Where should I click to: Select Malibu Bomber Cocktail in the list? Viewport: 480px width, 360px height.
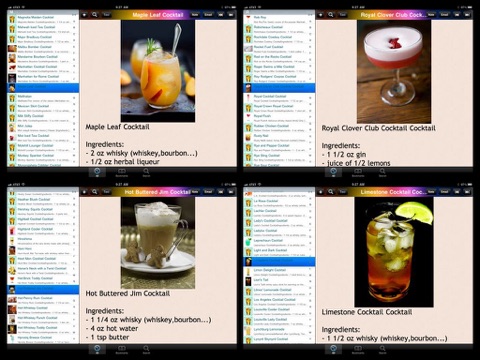pyautogui.click(x=43, y=49)
